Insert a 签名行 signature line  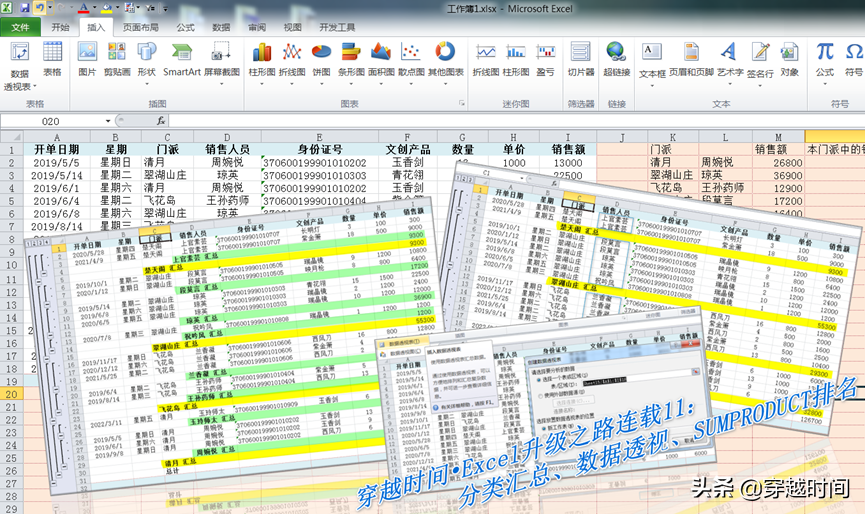click(x=760, y=64)
